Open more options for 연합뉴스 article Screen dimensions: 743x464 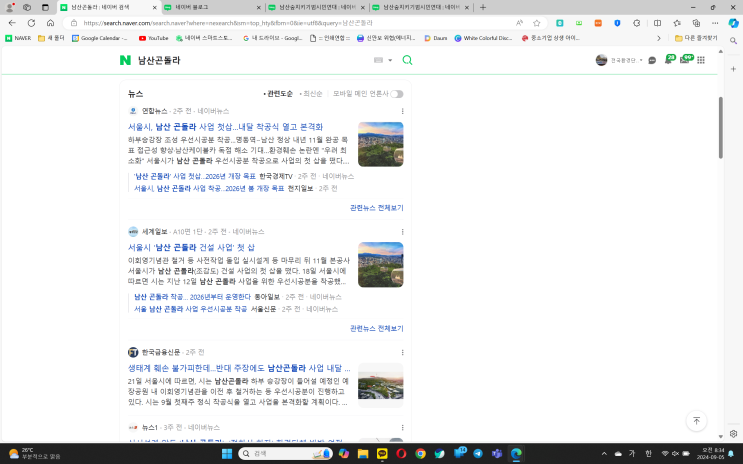click(x=402, y=111)
